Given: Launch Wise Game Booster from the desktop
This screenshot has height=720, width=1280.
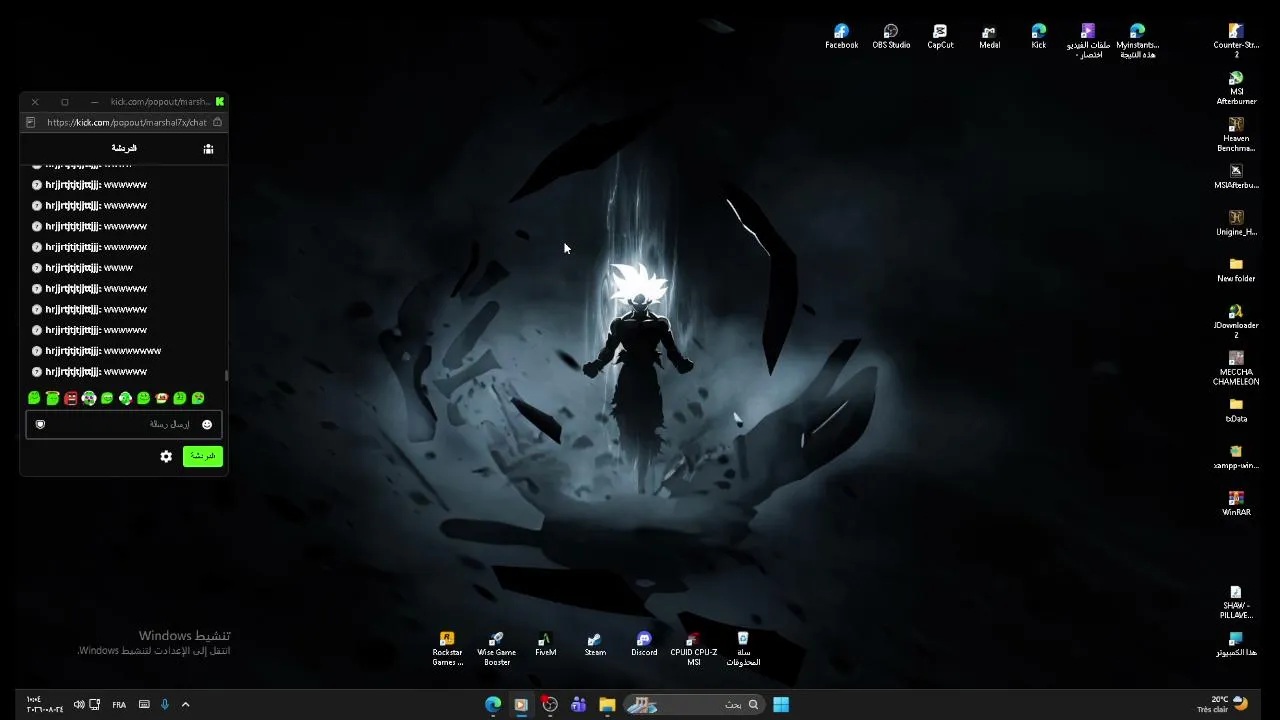Looking at the screenshot, I should point(496,649).
